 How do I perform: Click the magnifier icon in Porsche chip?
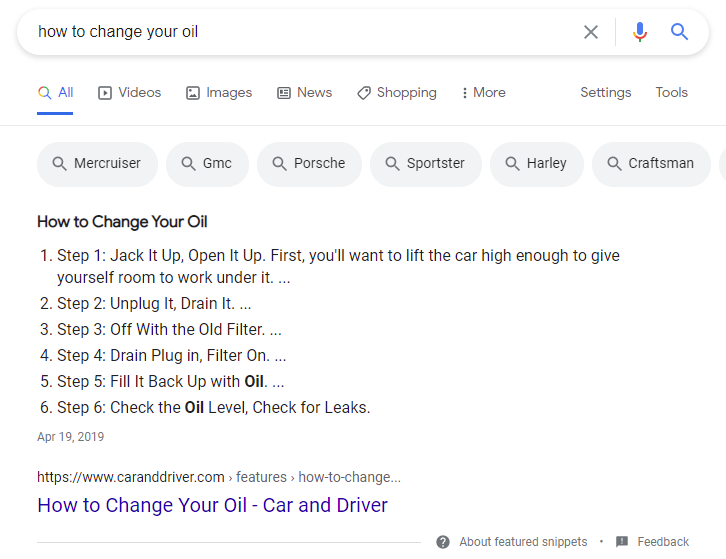pos(280,164)
